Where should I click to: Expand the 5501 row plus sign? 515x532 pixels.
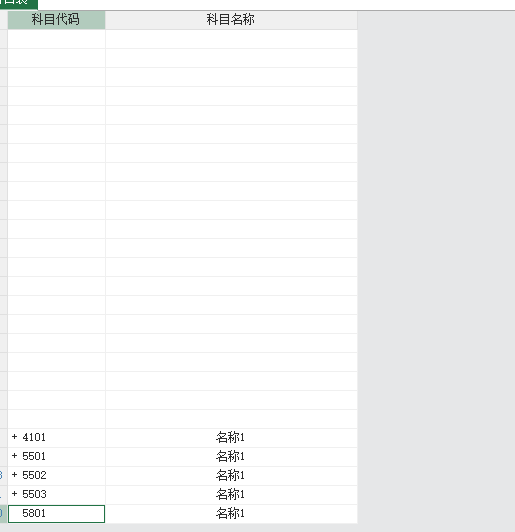14,456
